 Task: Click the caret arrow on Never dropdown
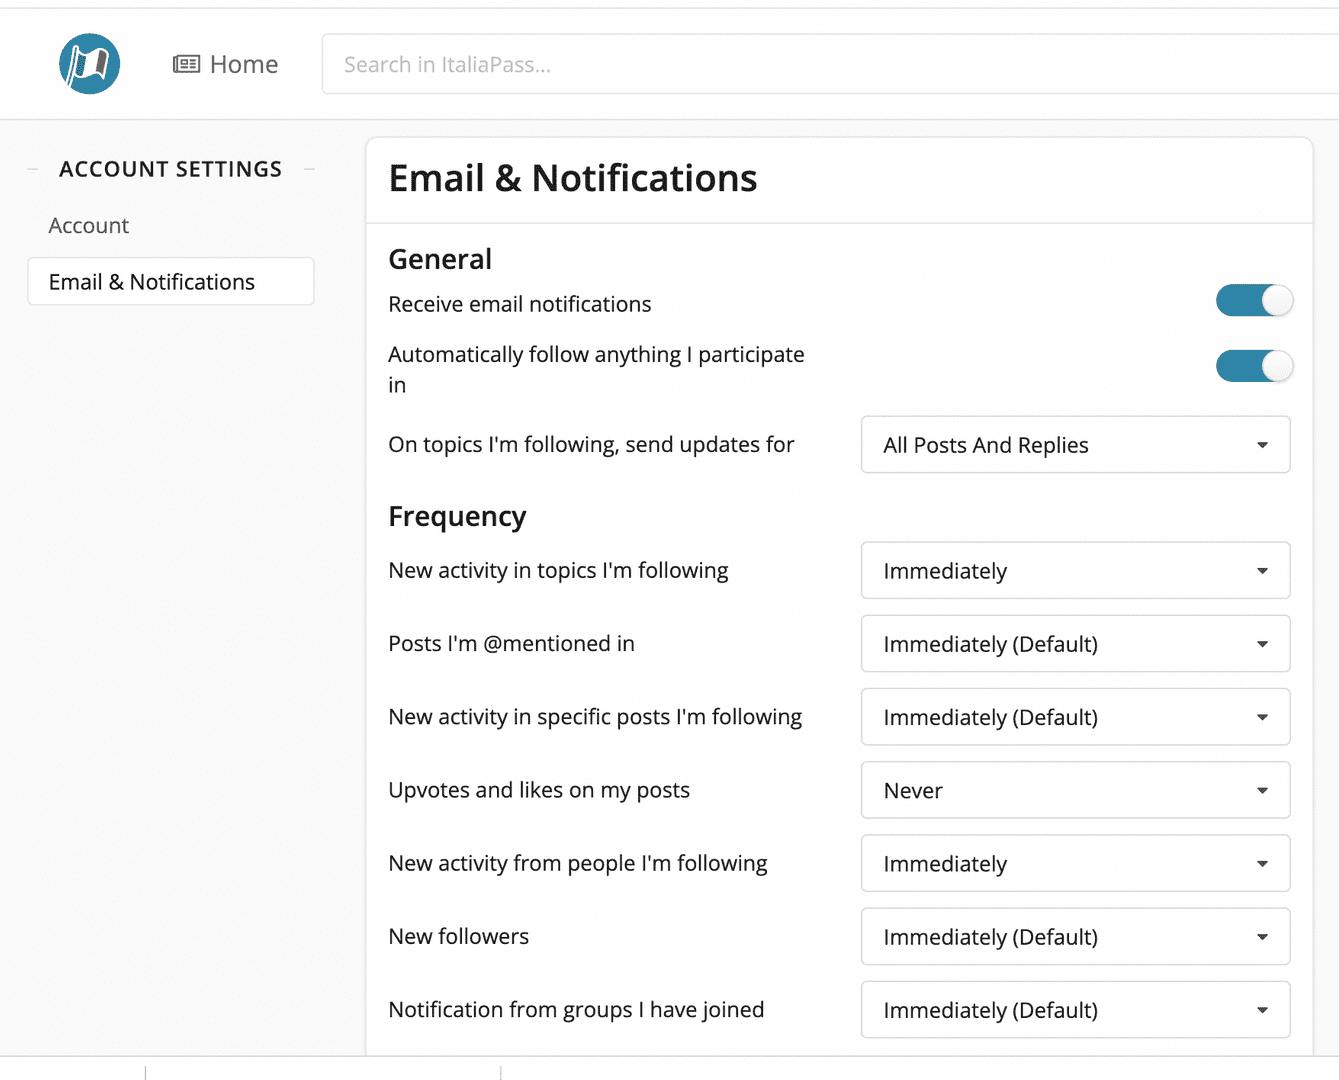(x=1262, y=791)
